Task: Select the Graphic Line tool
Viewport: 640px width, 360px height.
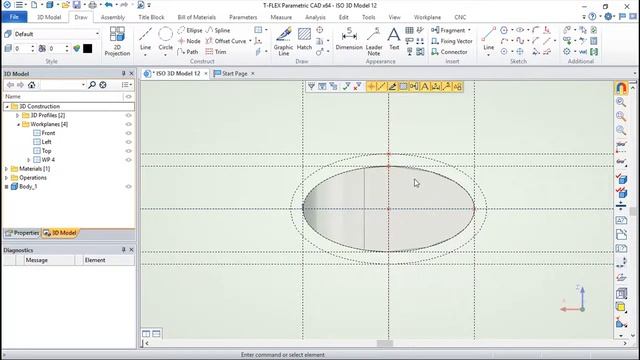Action: pos(284,41)
